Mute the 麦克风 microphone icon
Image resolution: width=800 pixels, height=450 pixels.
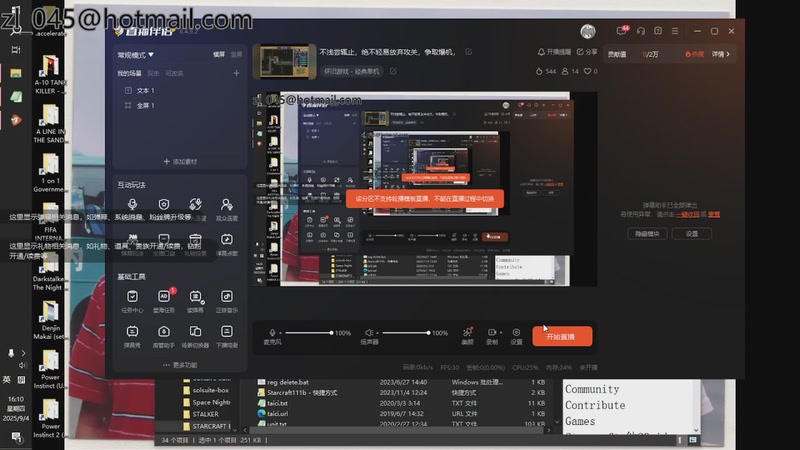(x=272, y=333)
